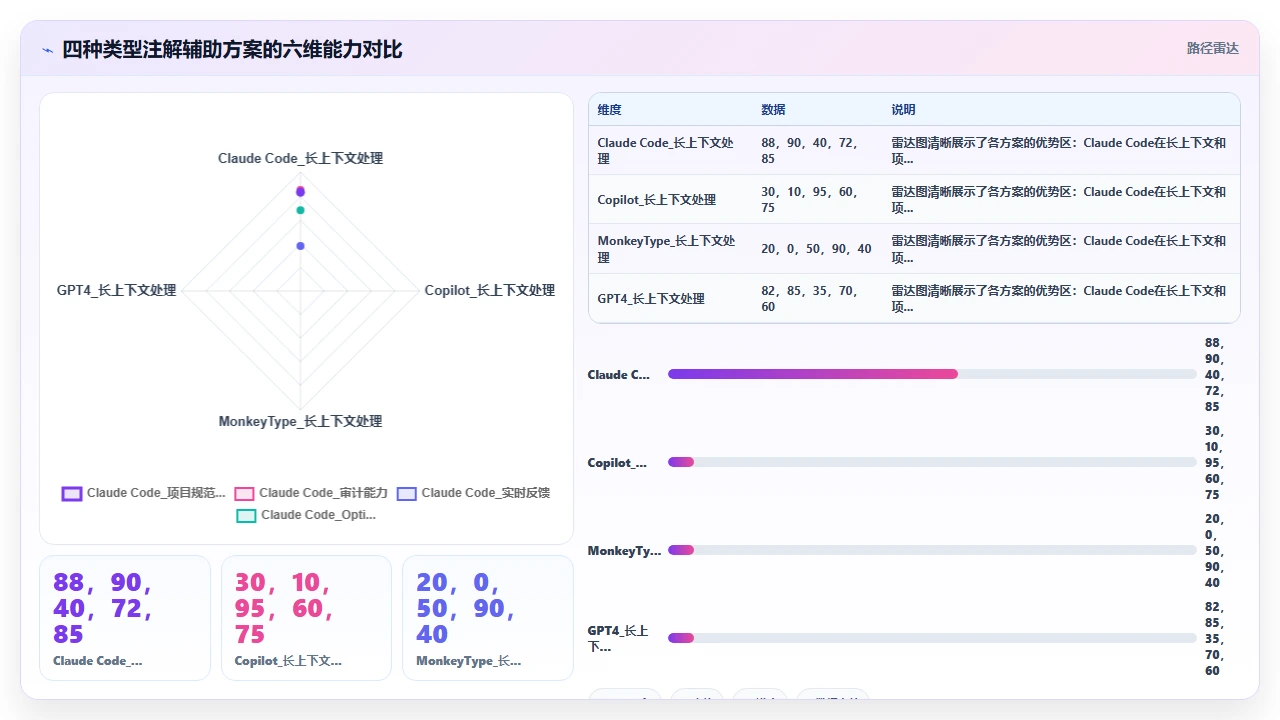Click the 说明 description in the GPT4 row

[x=1058, y=298]
